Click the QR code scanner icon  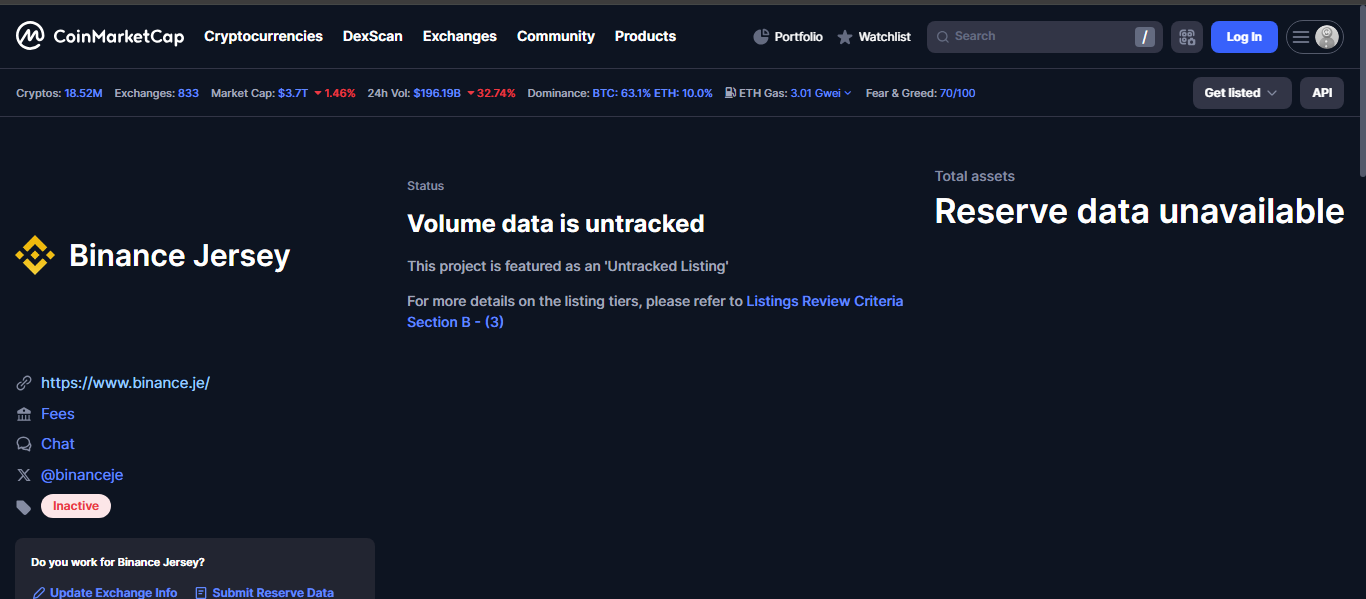click(1187, 37)
